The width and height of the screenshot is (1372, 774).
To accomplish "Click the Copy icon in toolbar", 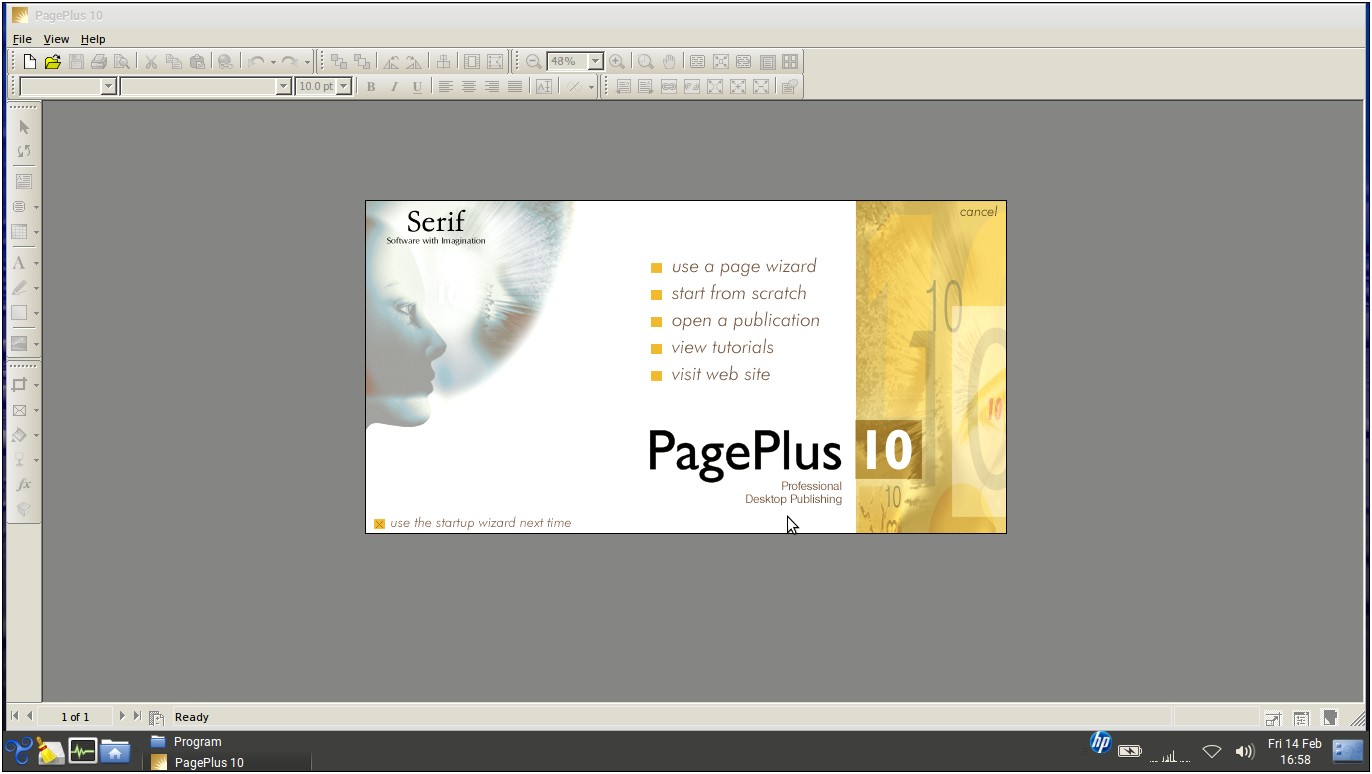I will tap(174, 62).
